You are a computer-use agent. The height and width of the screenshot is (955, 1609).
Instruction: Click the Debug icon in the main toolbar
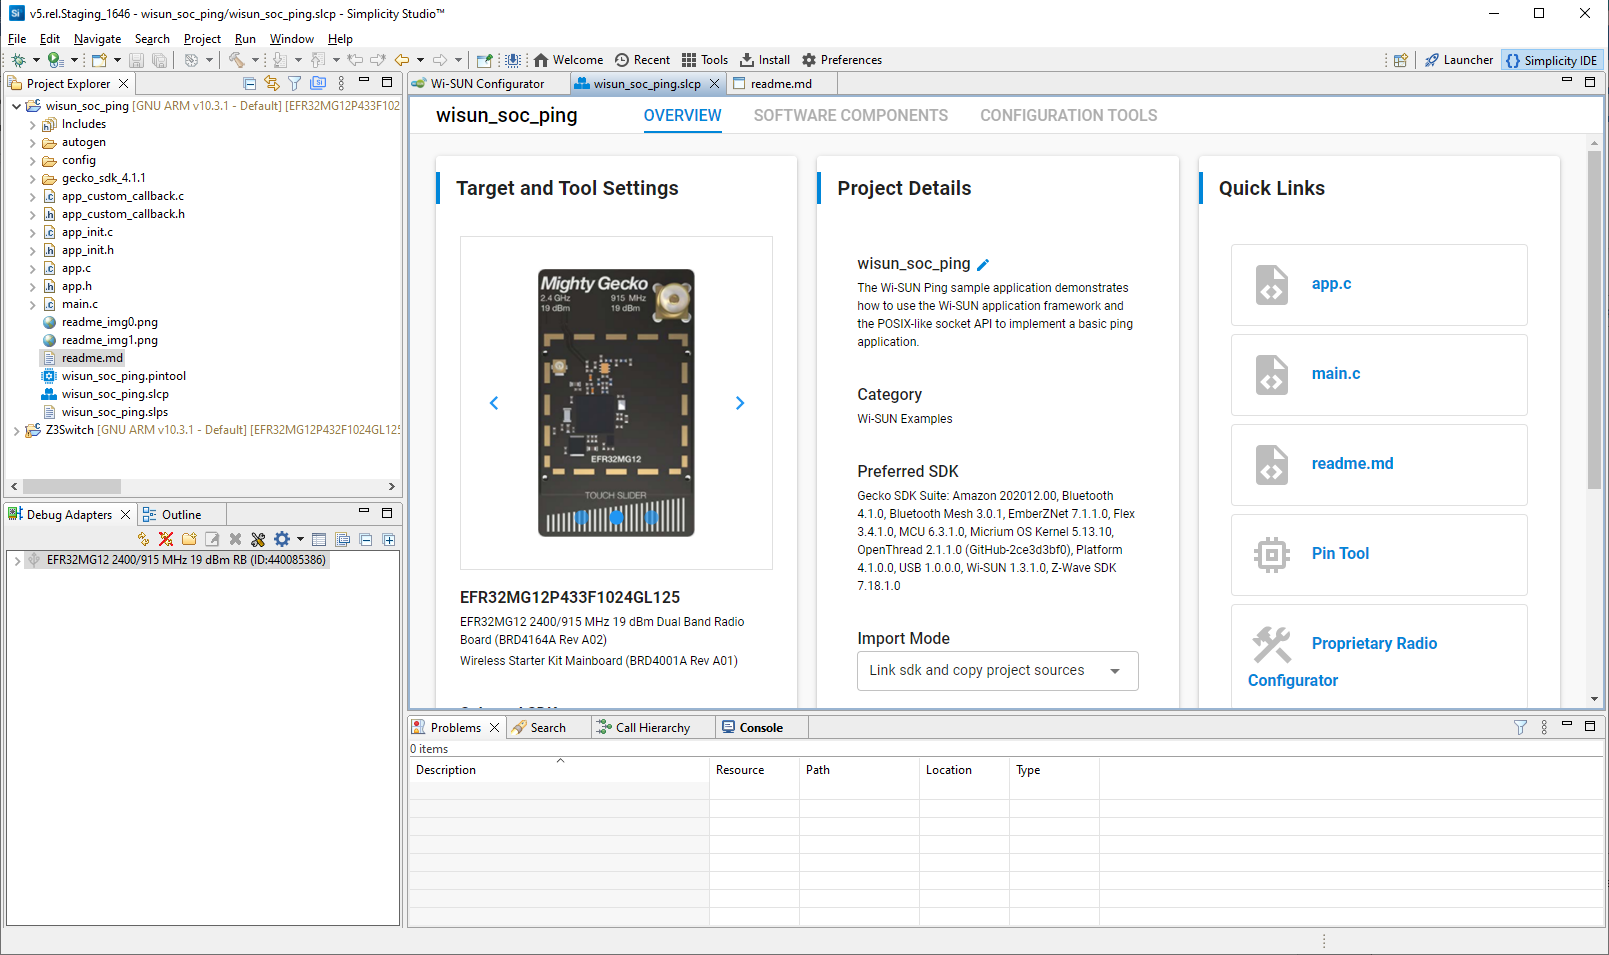16,59
